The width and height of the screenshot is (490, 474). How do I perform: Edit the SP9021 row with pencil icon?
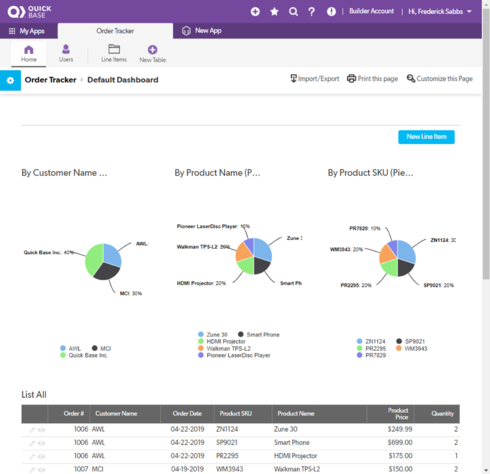coord(32,443)
